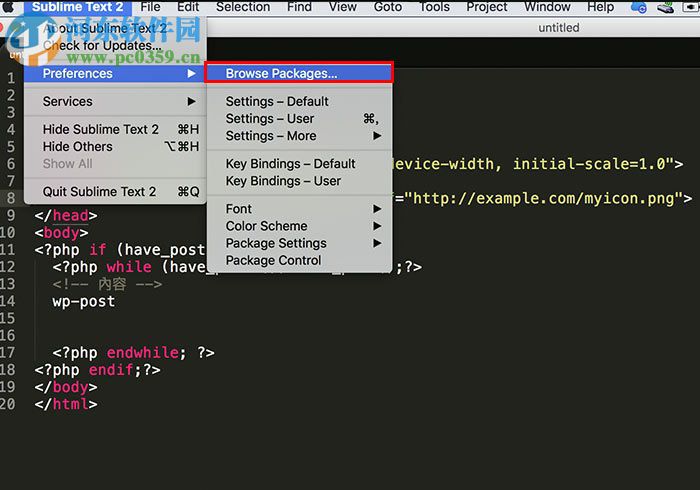
Task: Choose Check for Updates menu item
Action: pyautogui.click(x=102, y=46)
